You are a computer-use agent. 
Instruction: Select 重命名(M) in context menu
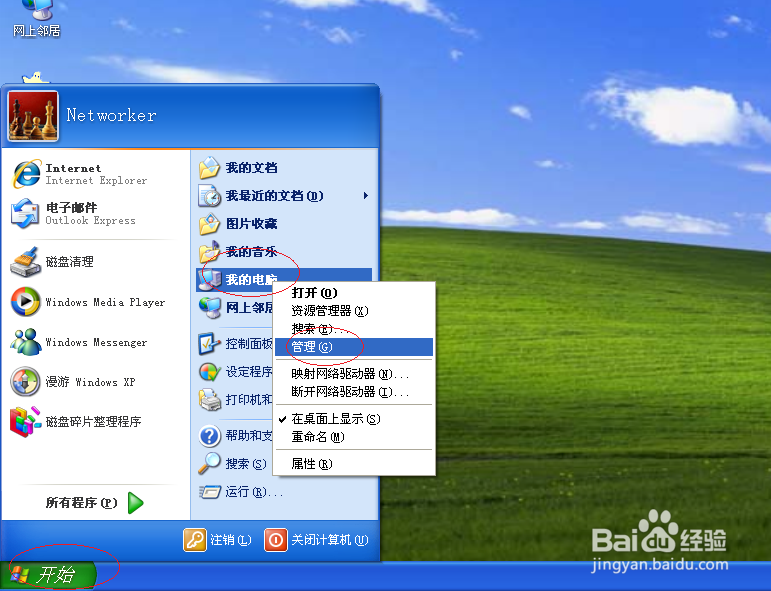coord(354,437)
